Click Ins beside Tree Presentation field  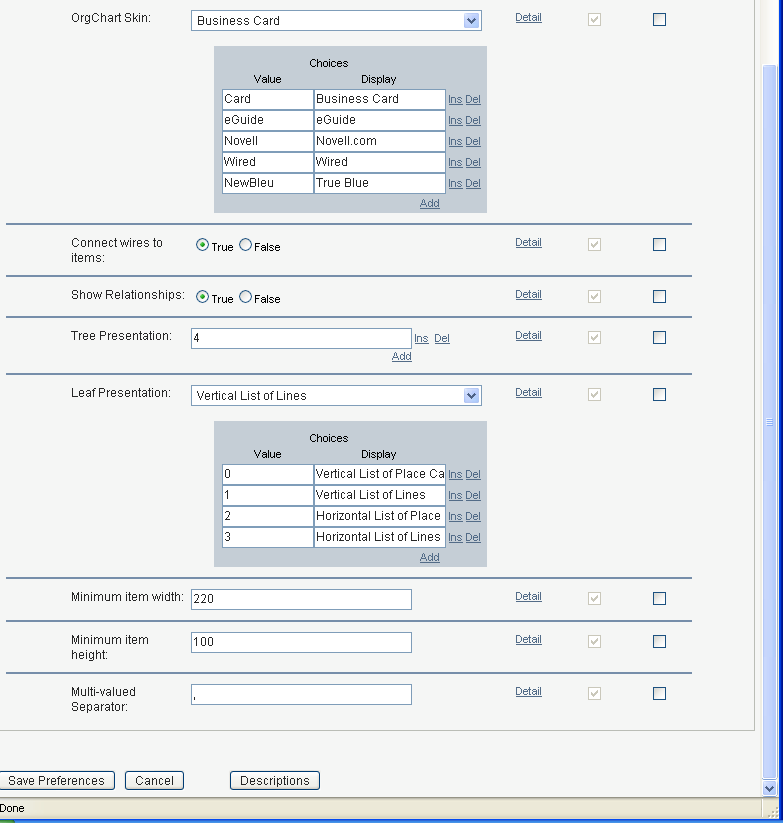click(x=421, y=339)
